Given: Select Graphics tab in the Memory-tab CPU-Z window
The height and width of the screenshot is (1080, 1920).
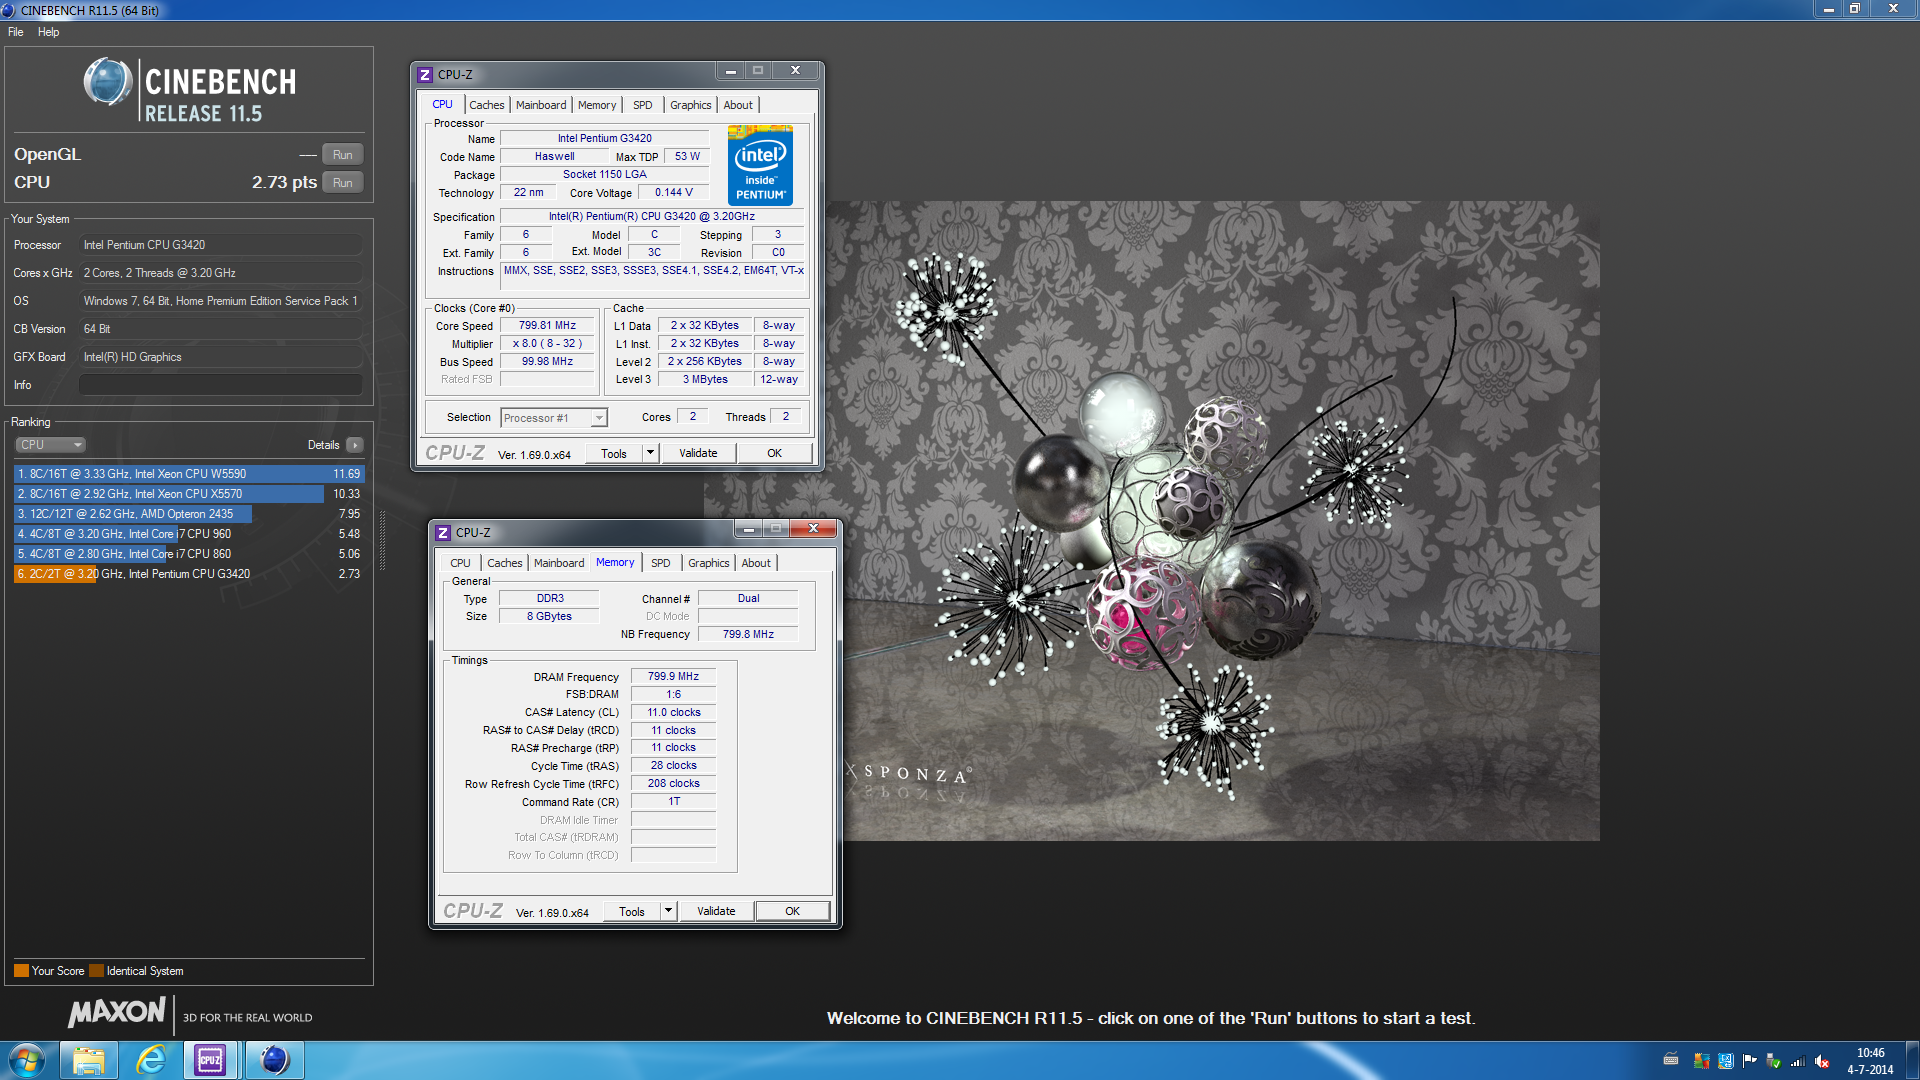Looking at the screenshot, I should [x=709, y=563].
